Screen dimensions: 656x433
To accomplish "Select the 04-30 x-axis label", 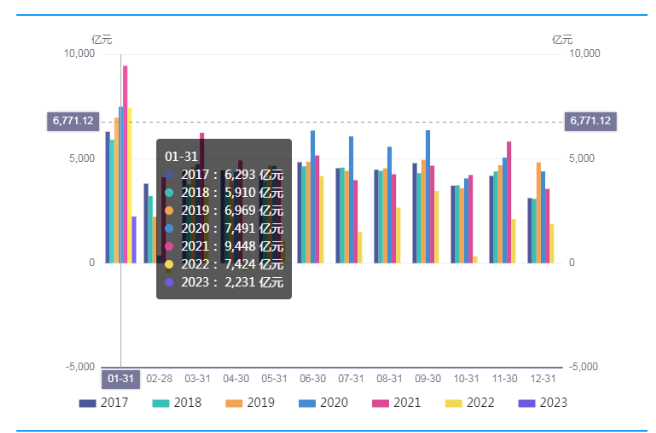I will (236, 379).
